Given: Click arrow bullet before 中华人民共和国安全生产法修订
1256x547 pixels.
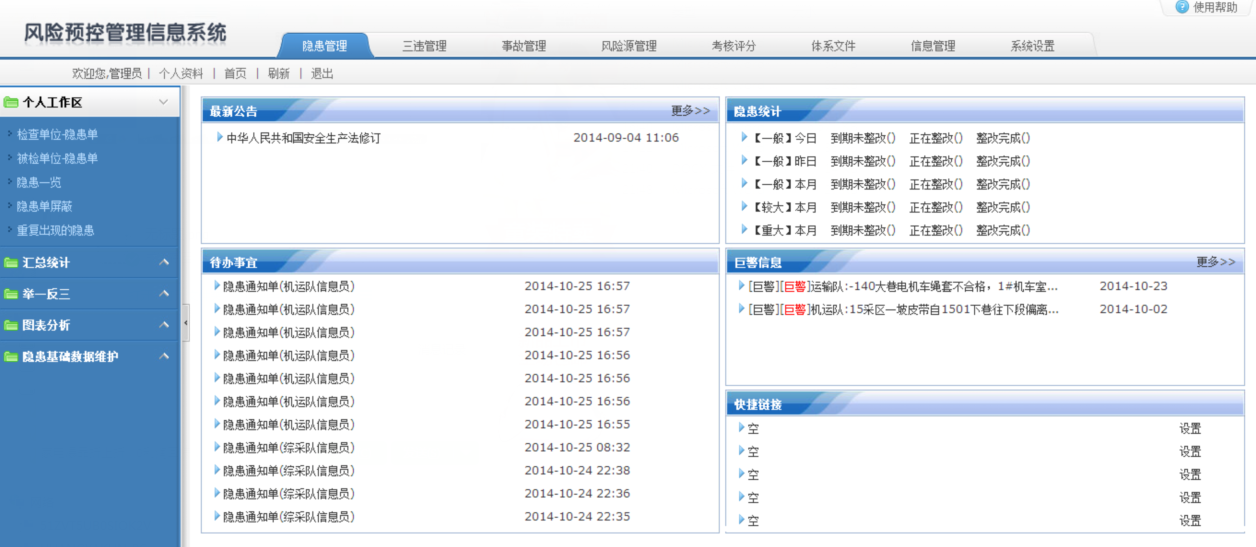Looking at the screenshot, I should point(220,138).
